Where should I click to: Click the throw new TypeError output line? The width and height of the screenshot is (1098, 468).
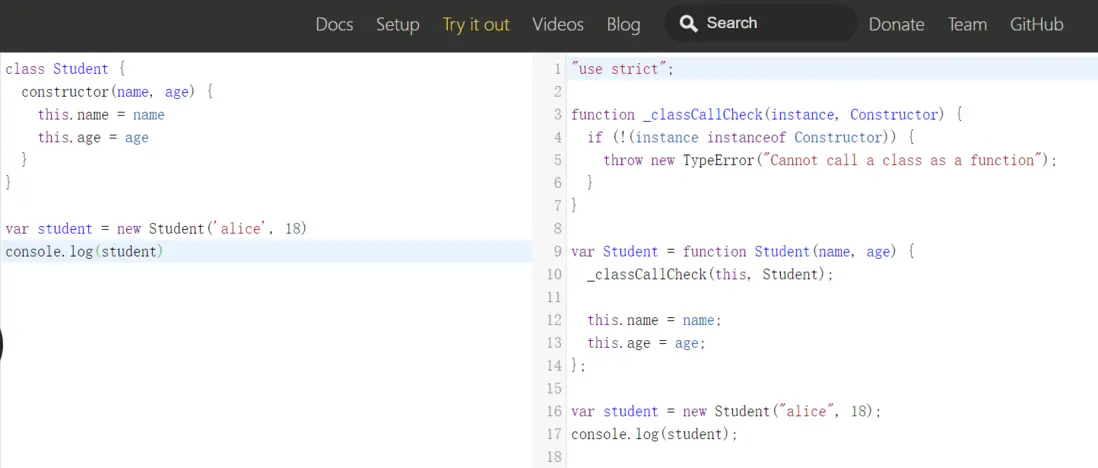click(x=829, y=160)
